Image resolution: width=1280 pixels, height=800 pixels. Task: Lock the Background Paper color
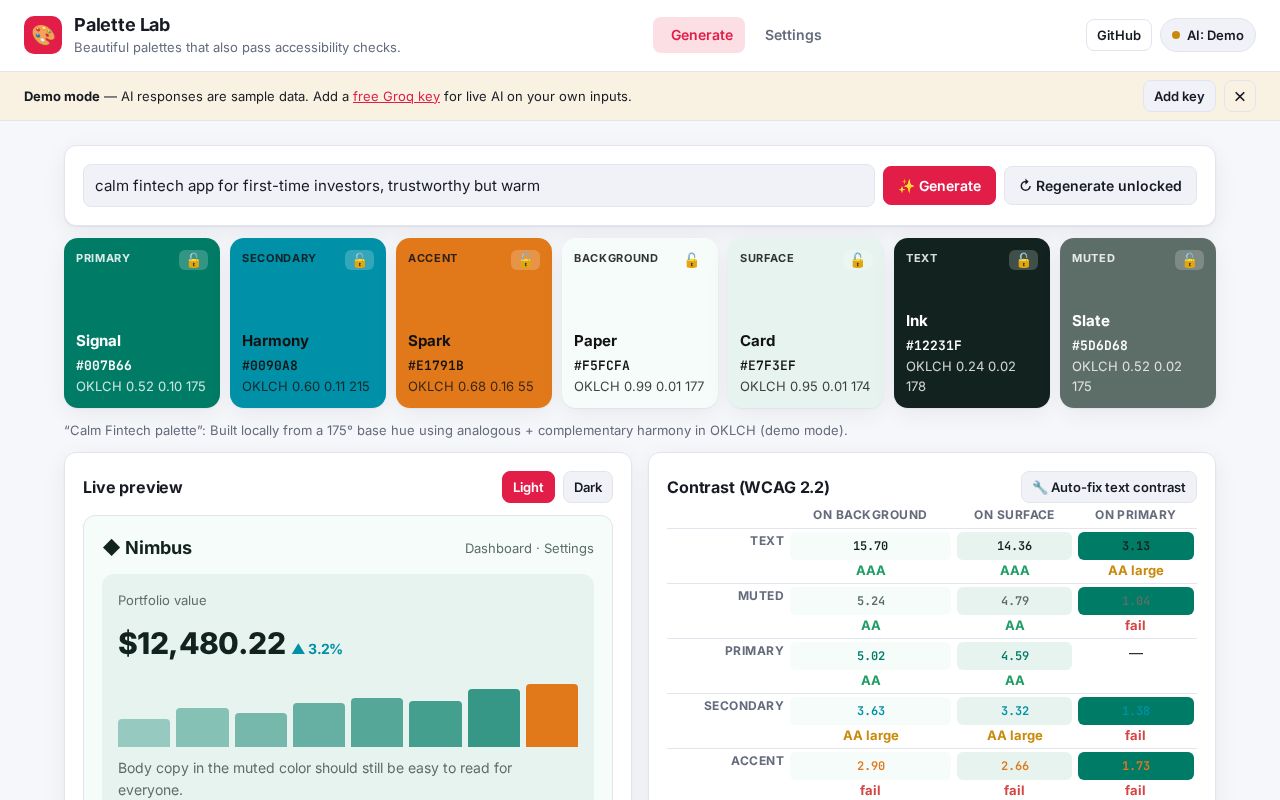[692, 260]
